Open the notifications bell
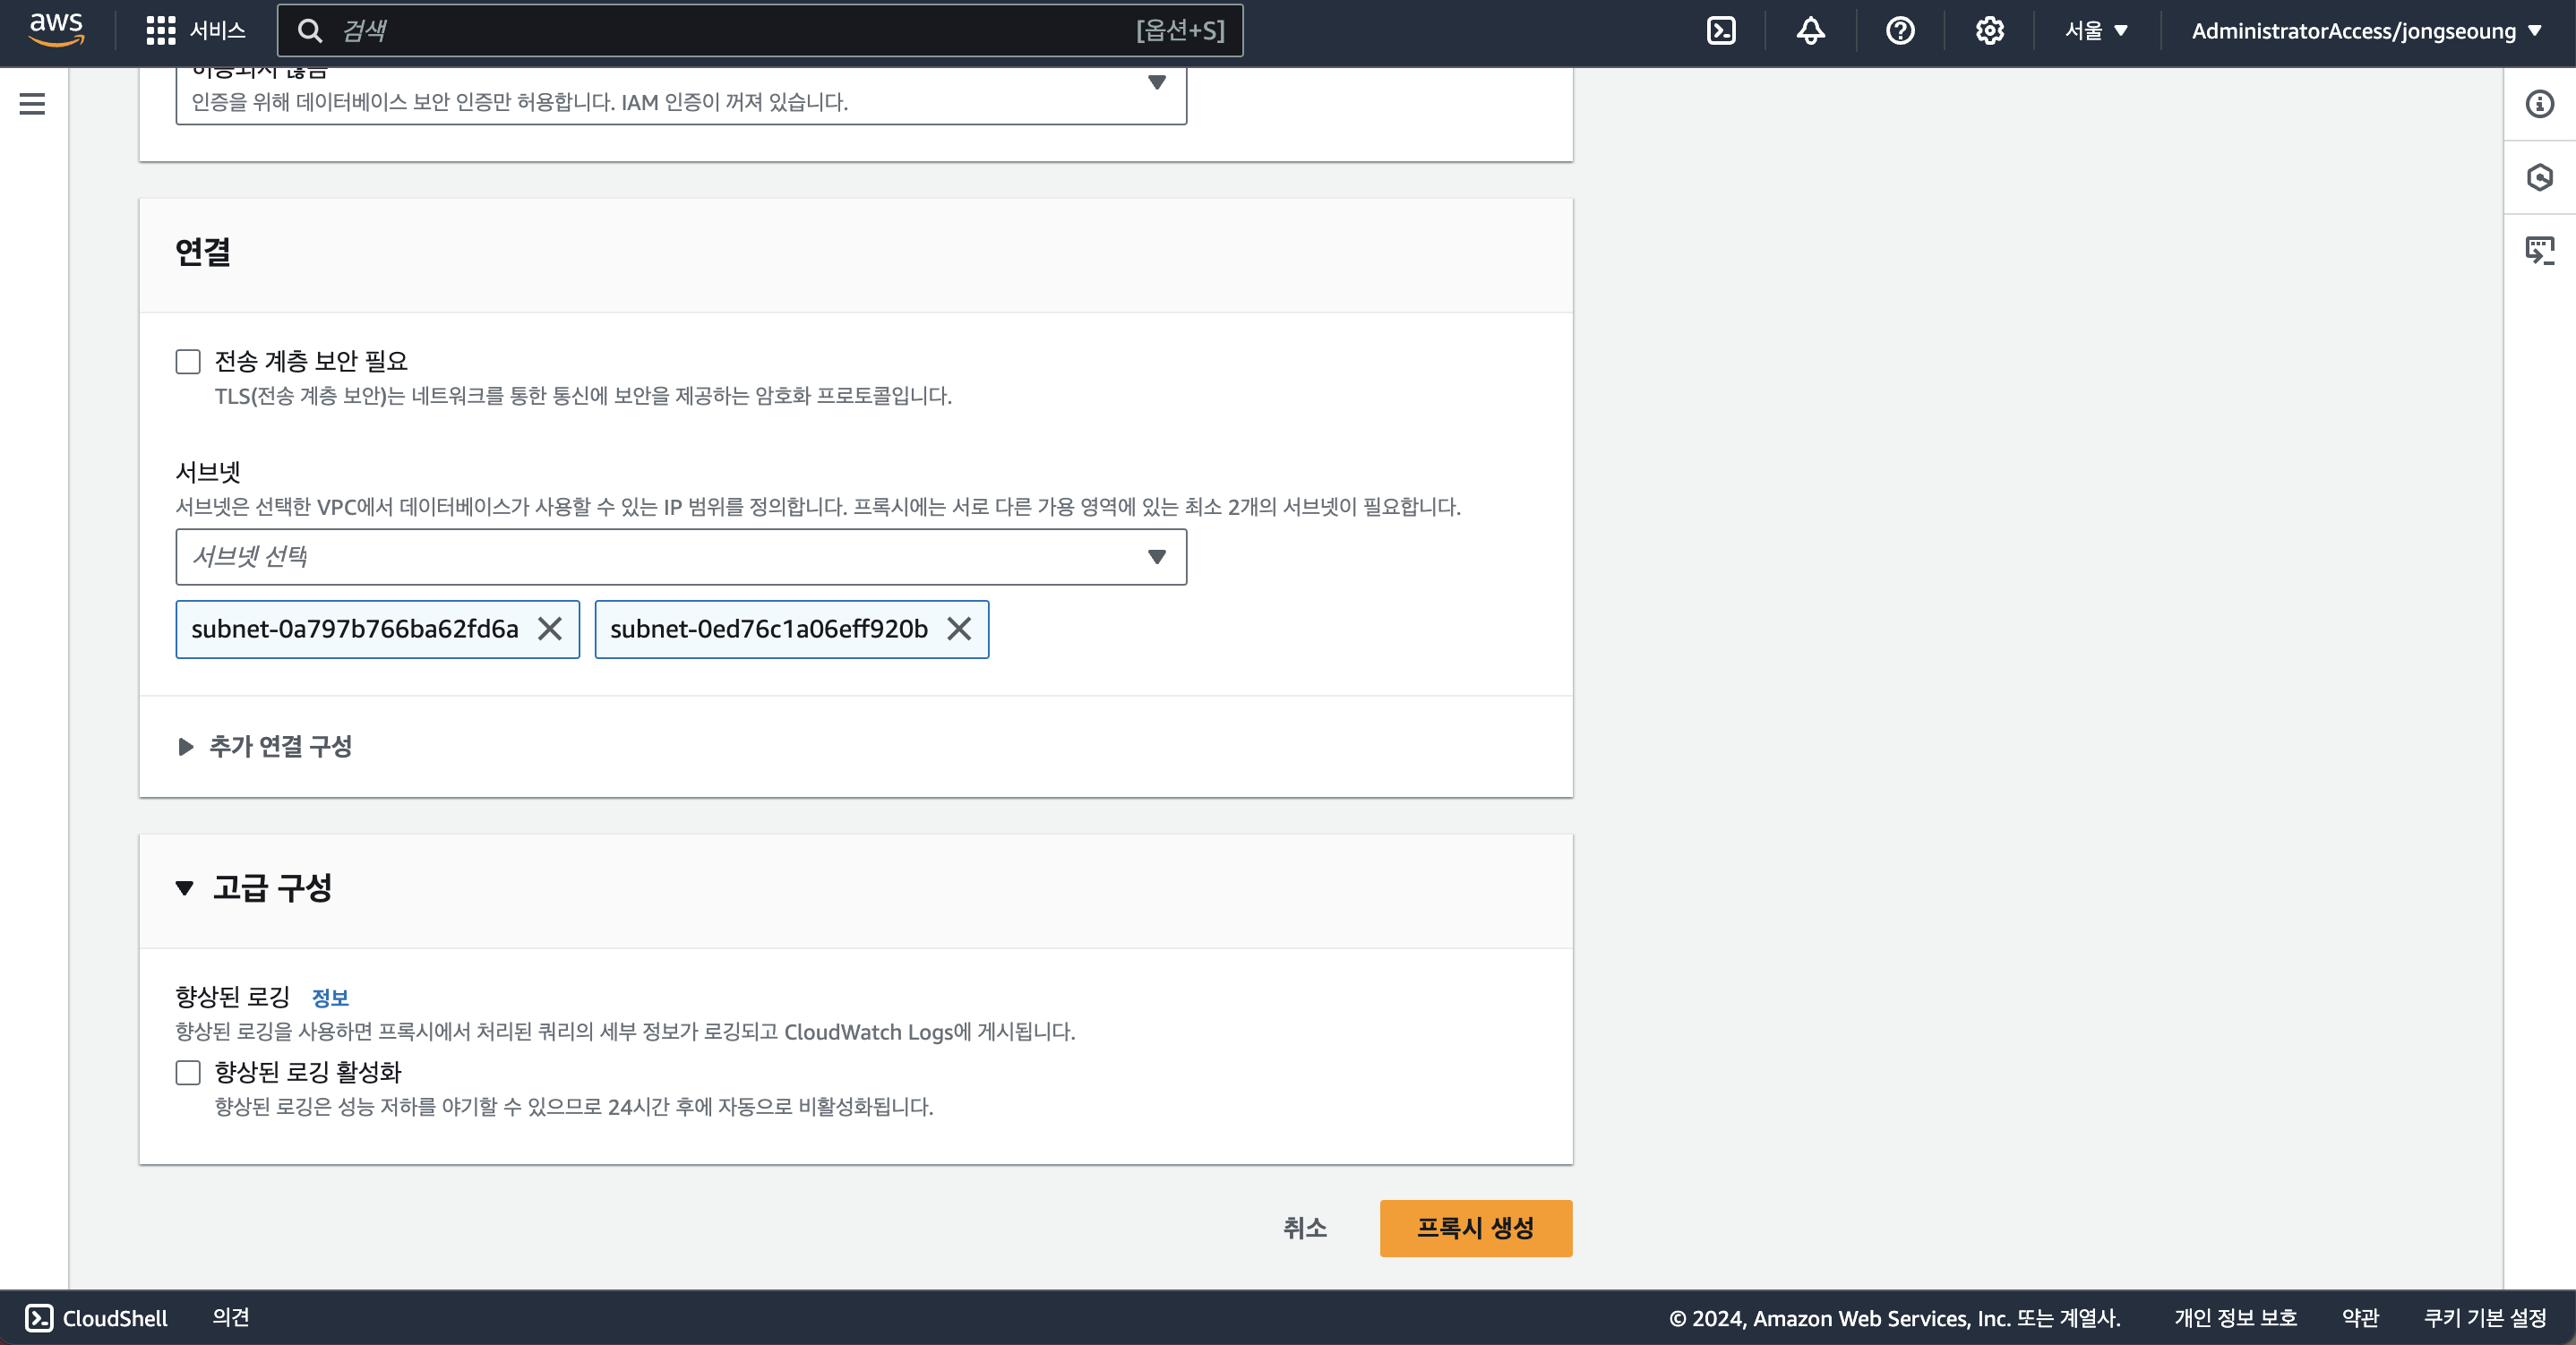Image resolution: width=2576 pixels, height=1345 pixels. pyautogui.click(x=1810, y=31)
